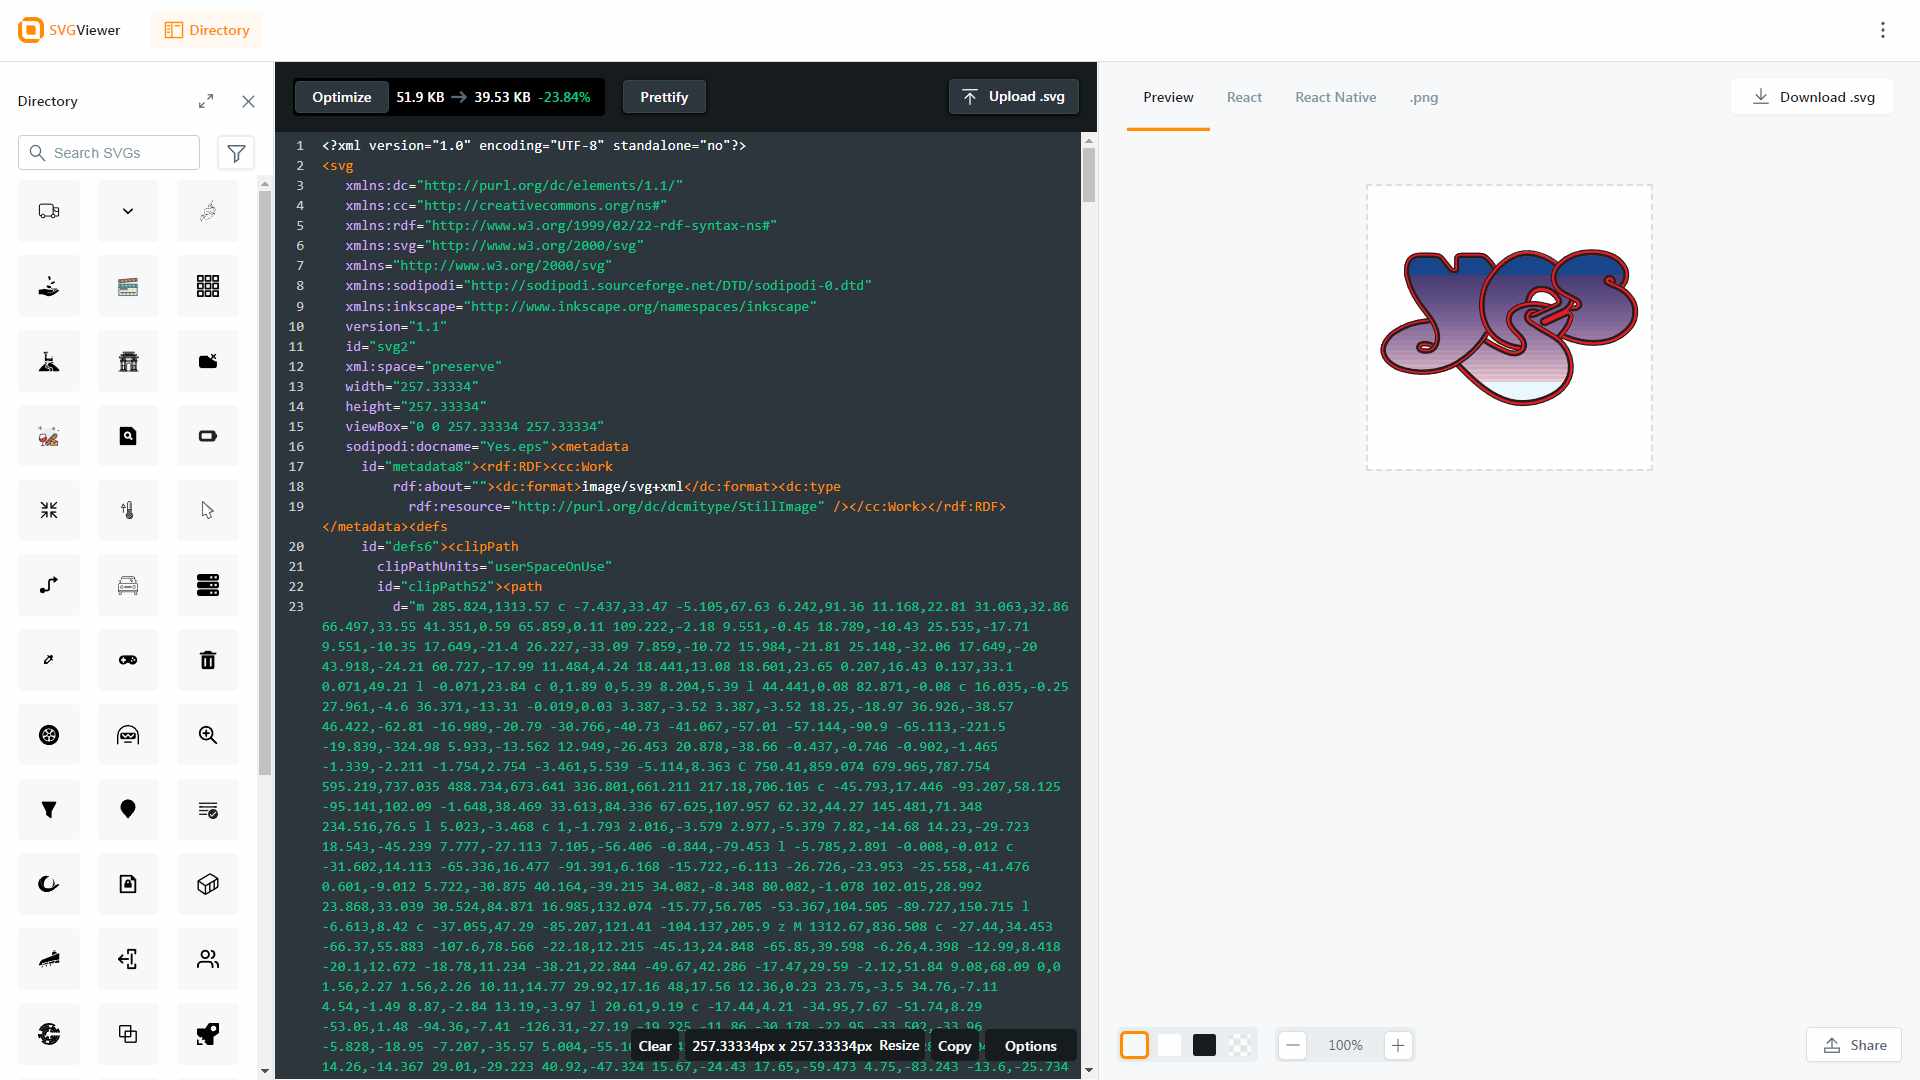The image size is (1920, 1080).
Task: Select the zoom-in magnifier SVG icon
Action: (x=208, y=735)
